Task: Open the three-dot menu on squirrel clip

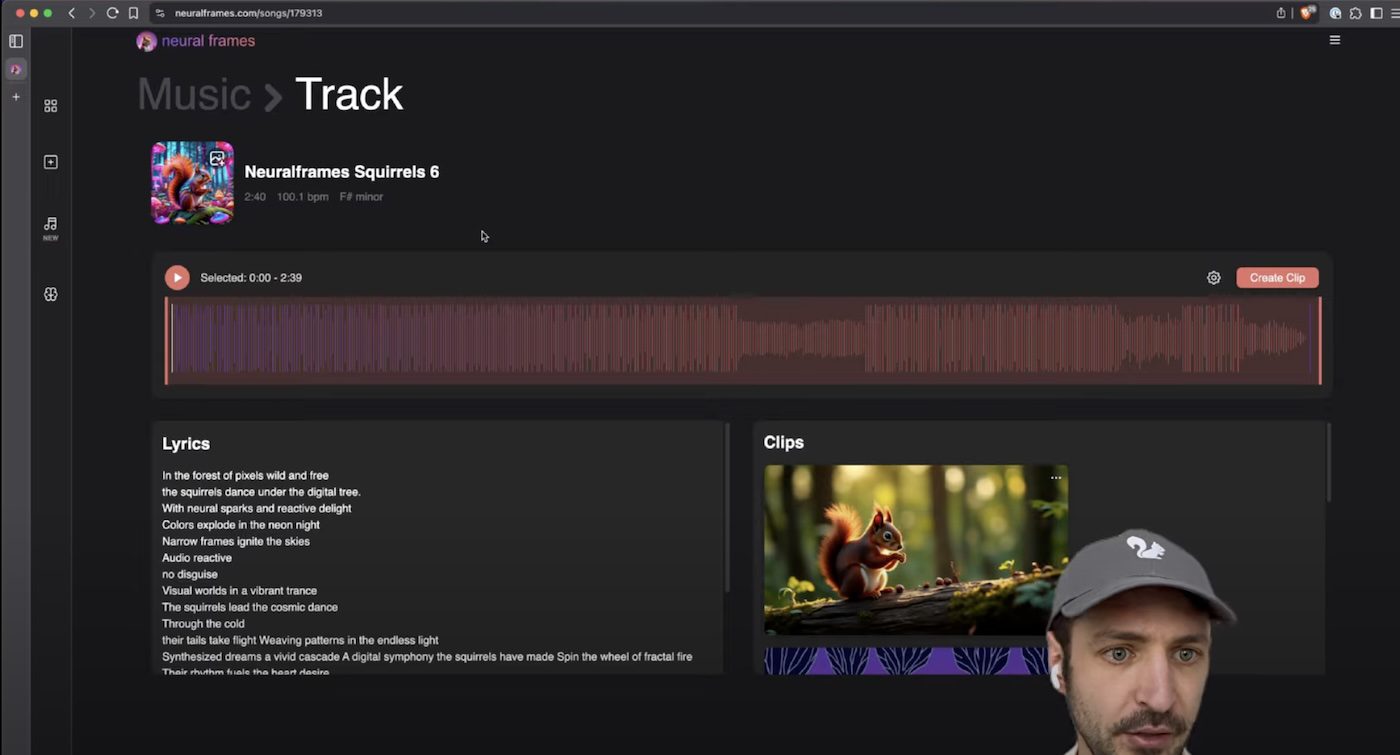Action: tap(1055, 478)
